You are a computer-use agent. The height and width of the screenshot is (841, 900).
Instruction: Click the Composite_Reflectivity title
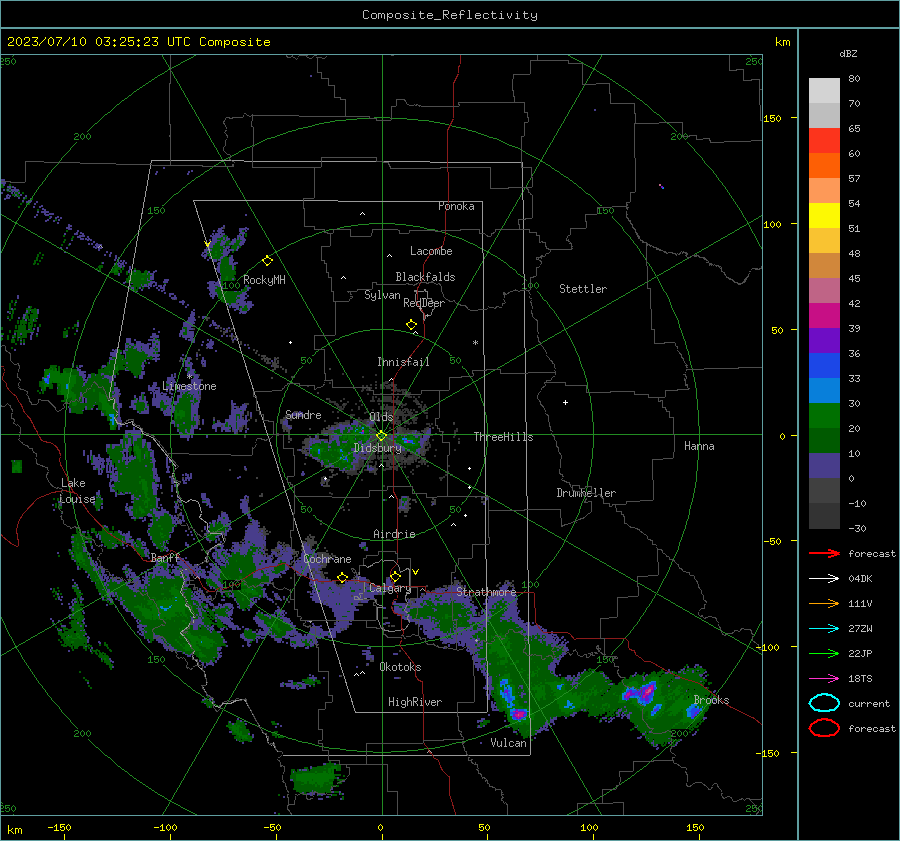pyautogui.click(x=450, y=15)
